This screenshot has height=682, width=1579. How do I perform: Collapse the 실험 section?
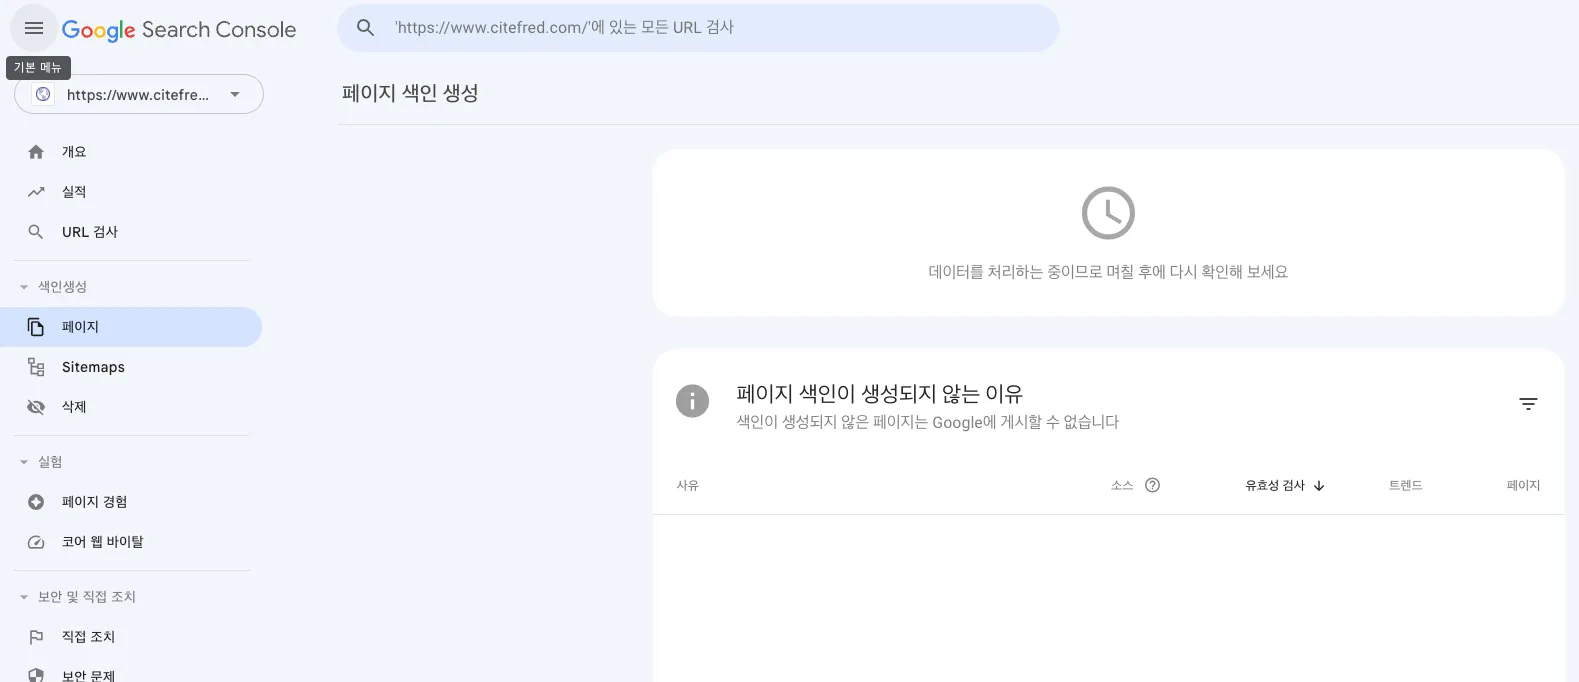[24, 462]
